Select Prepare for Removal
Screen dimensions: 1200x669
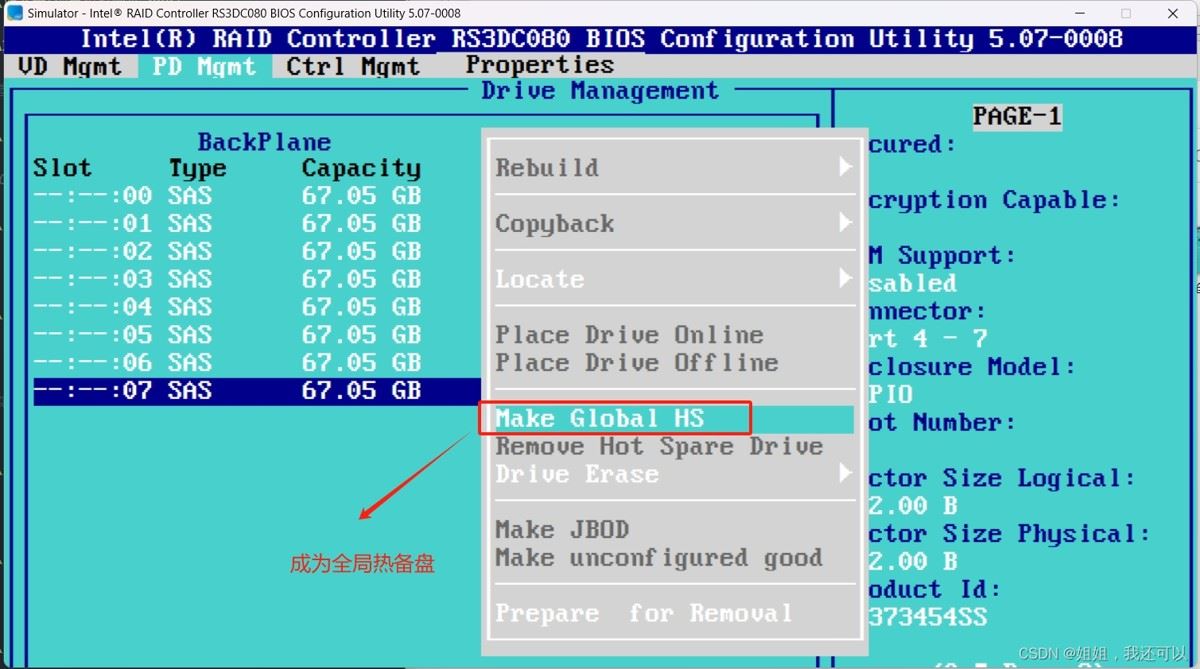(x=644, y=613)
